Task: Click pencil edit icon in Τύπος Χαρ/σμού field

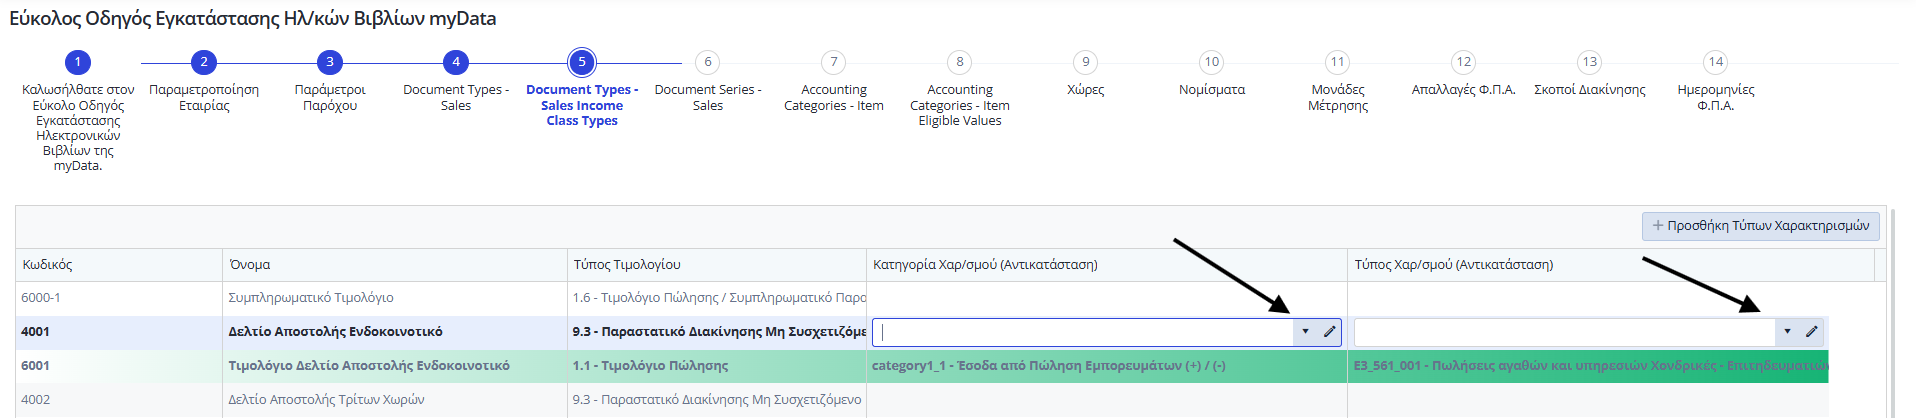Action: [1811, 332]
